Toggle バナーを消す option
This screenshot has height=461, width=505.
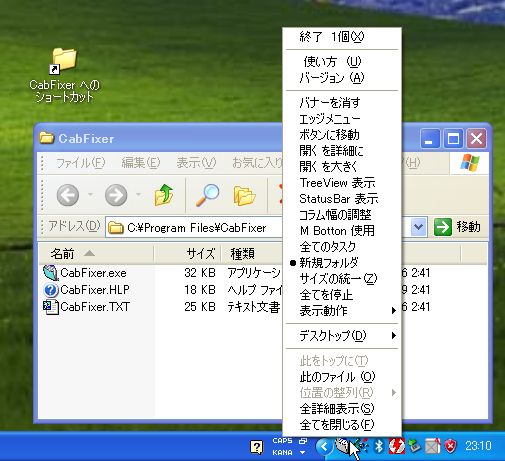click(342, 103)
